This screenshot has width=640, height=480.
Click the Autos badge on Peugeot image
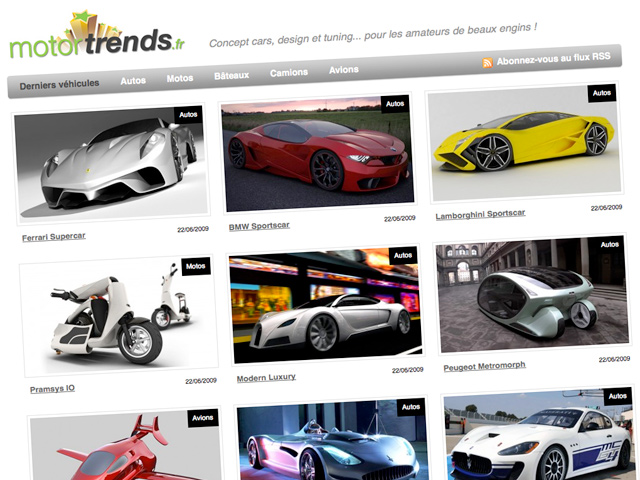click(610, 244)
